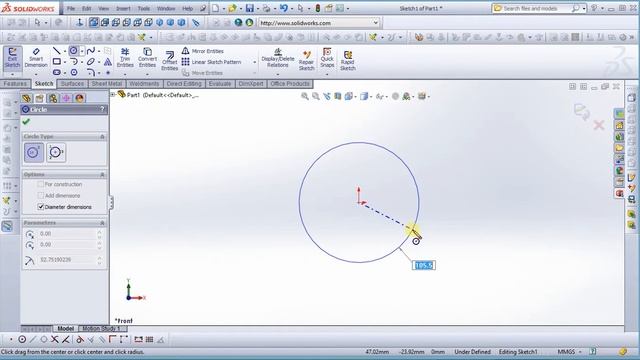Switch to the Model tab

click(65, 329)
